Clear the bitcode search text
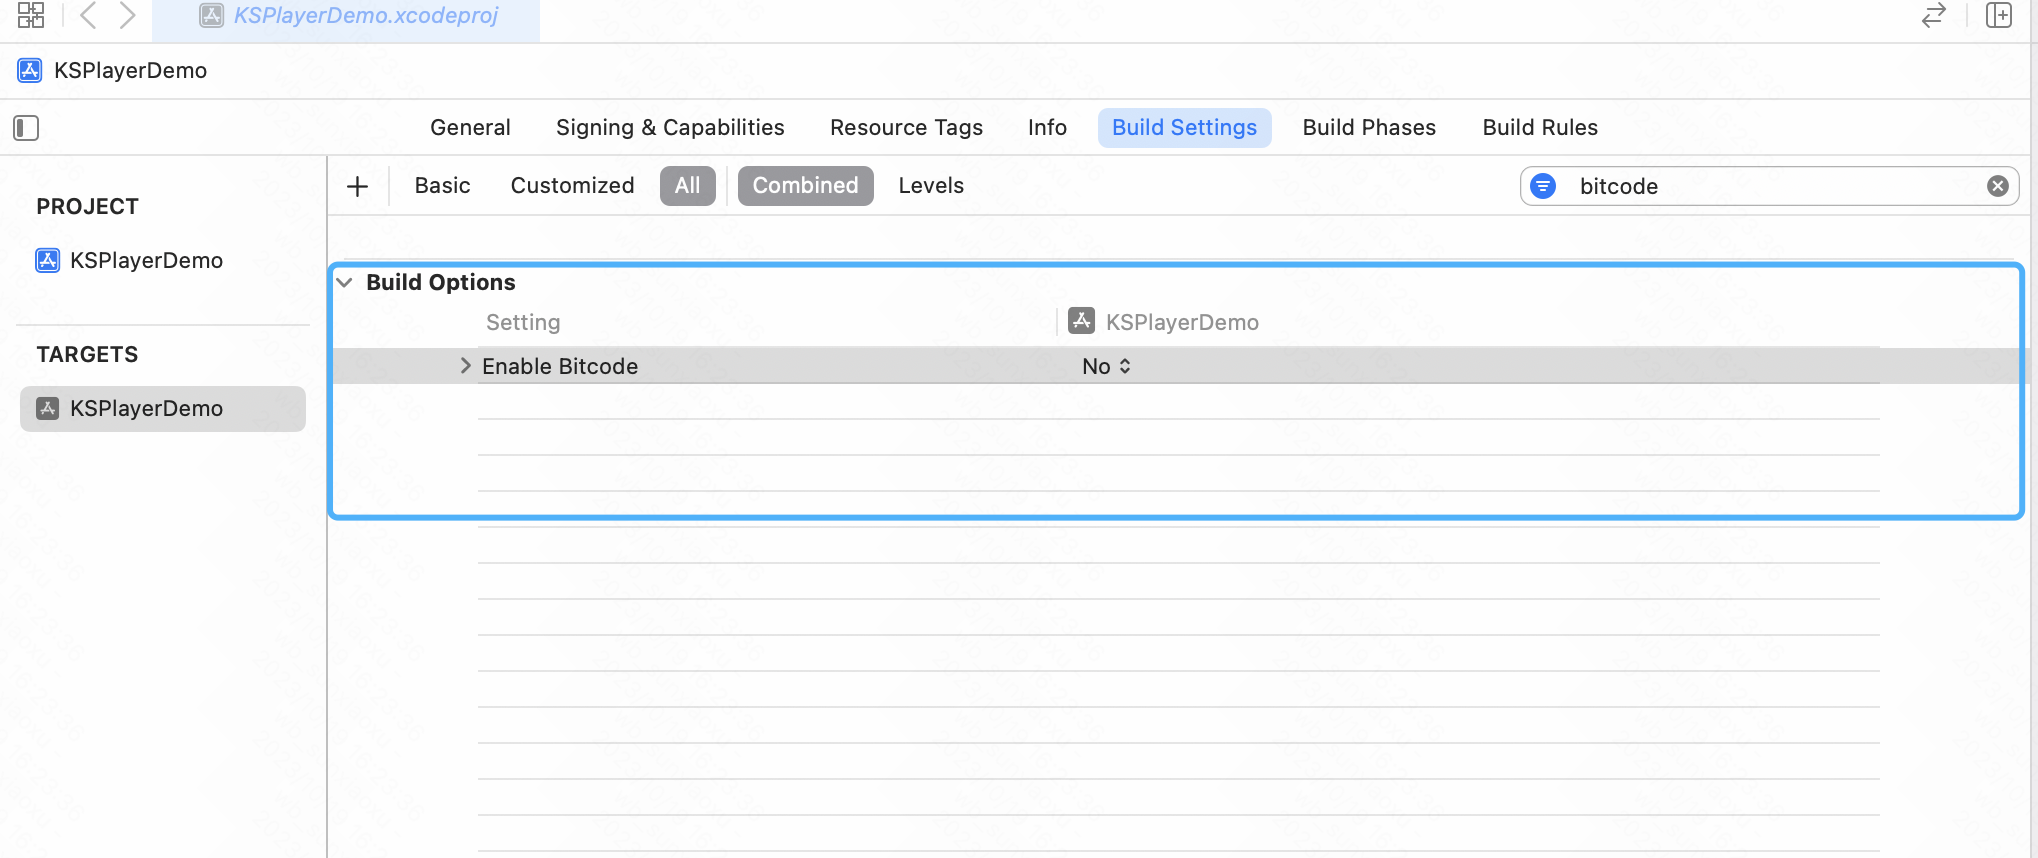This screenshot has width=2038, height=858. [x=1997, y=186]
